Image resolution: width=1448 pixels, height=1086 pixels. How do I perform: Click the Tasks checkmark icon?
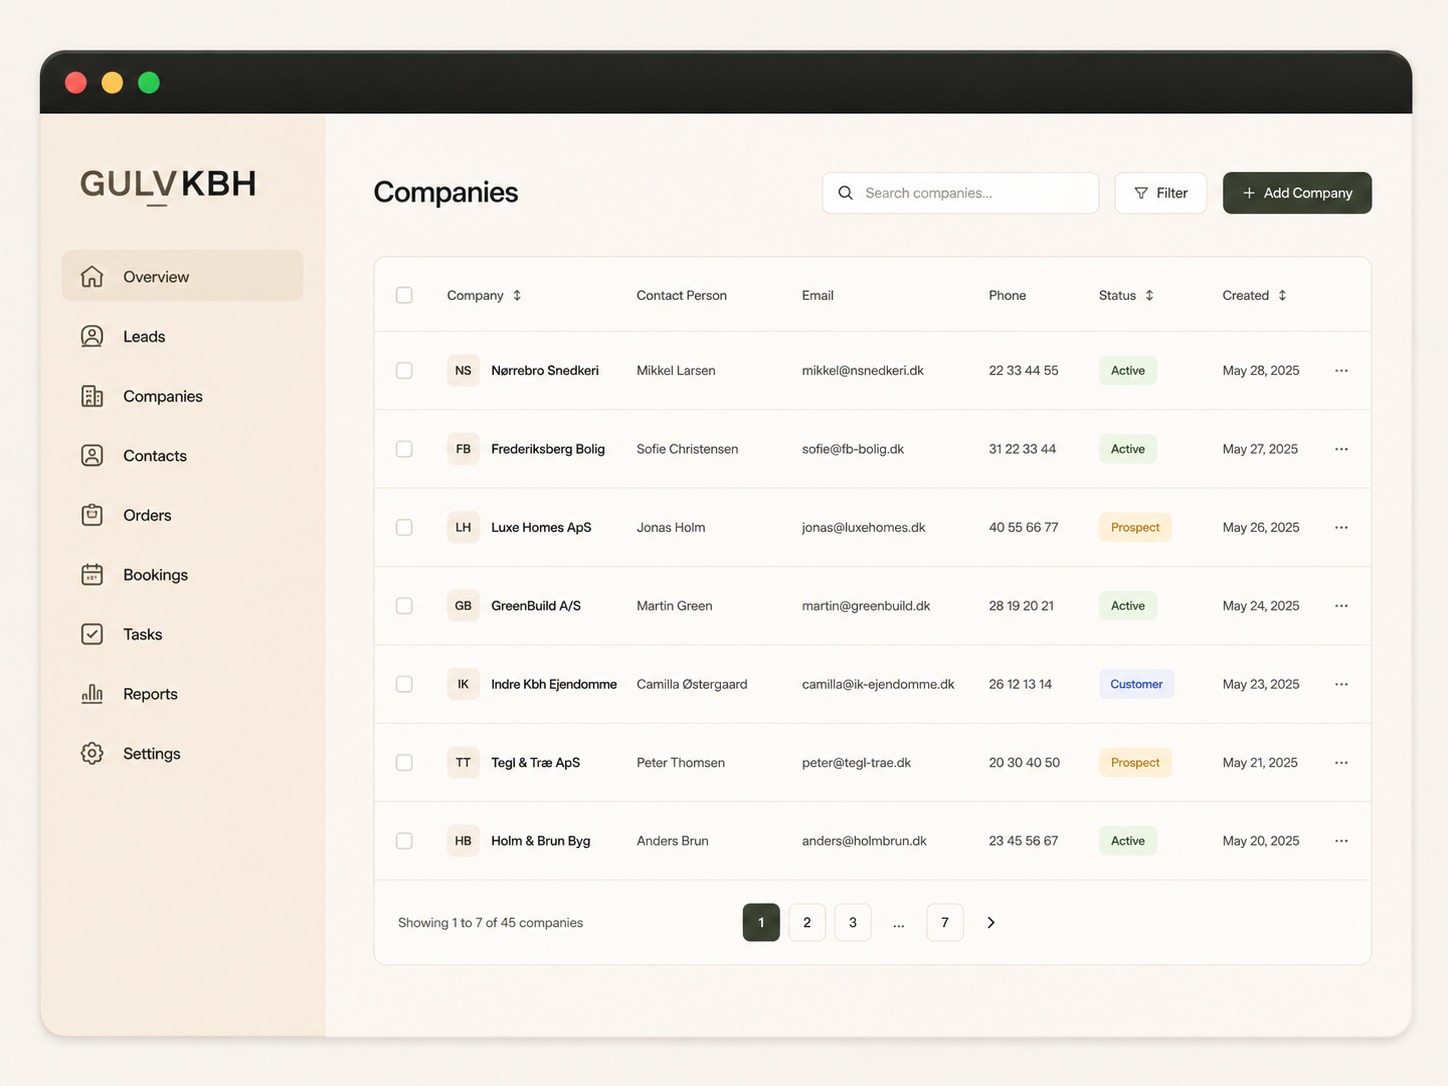92,634
